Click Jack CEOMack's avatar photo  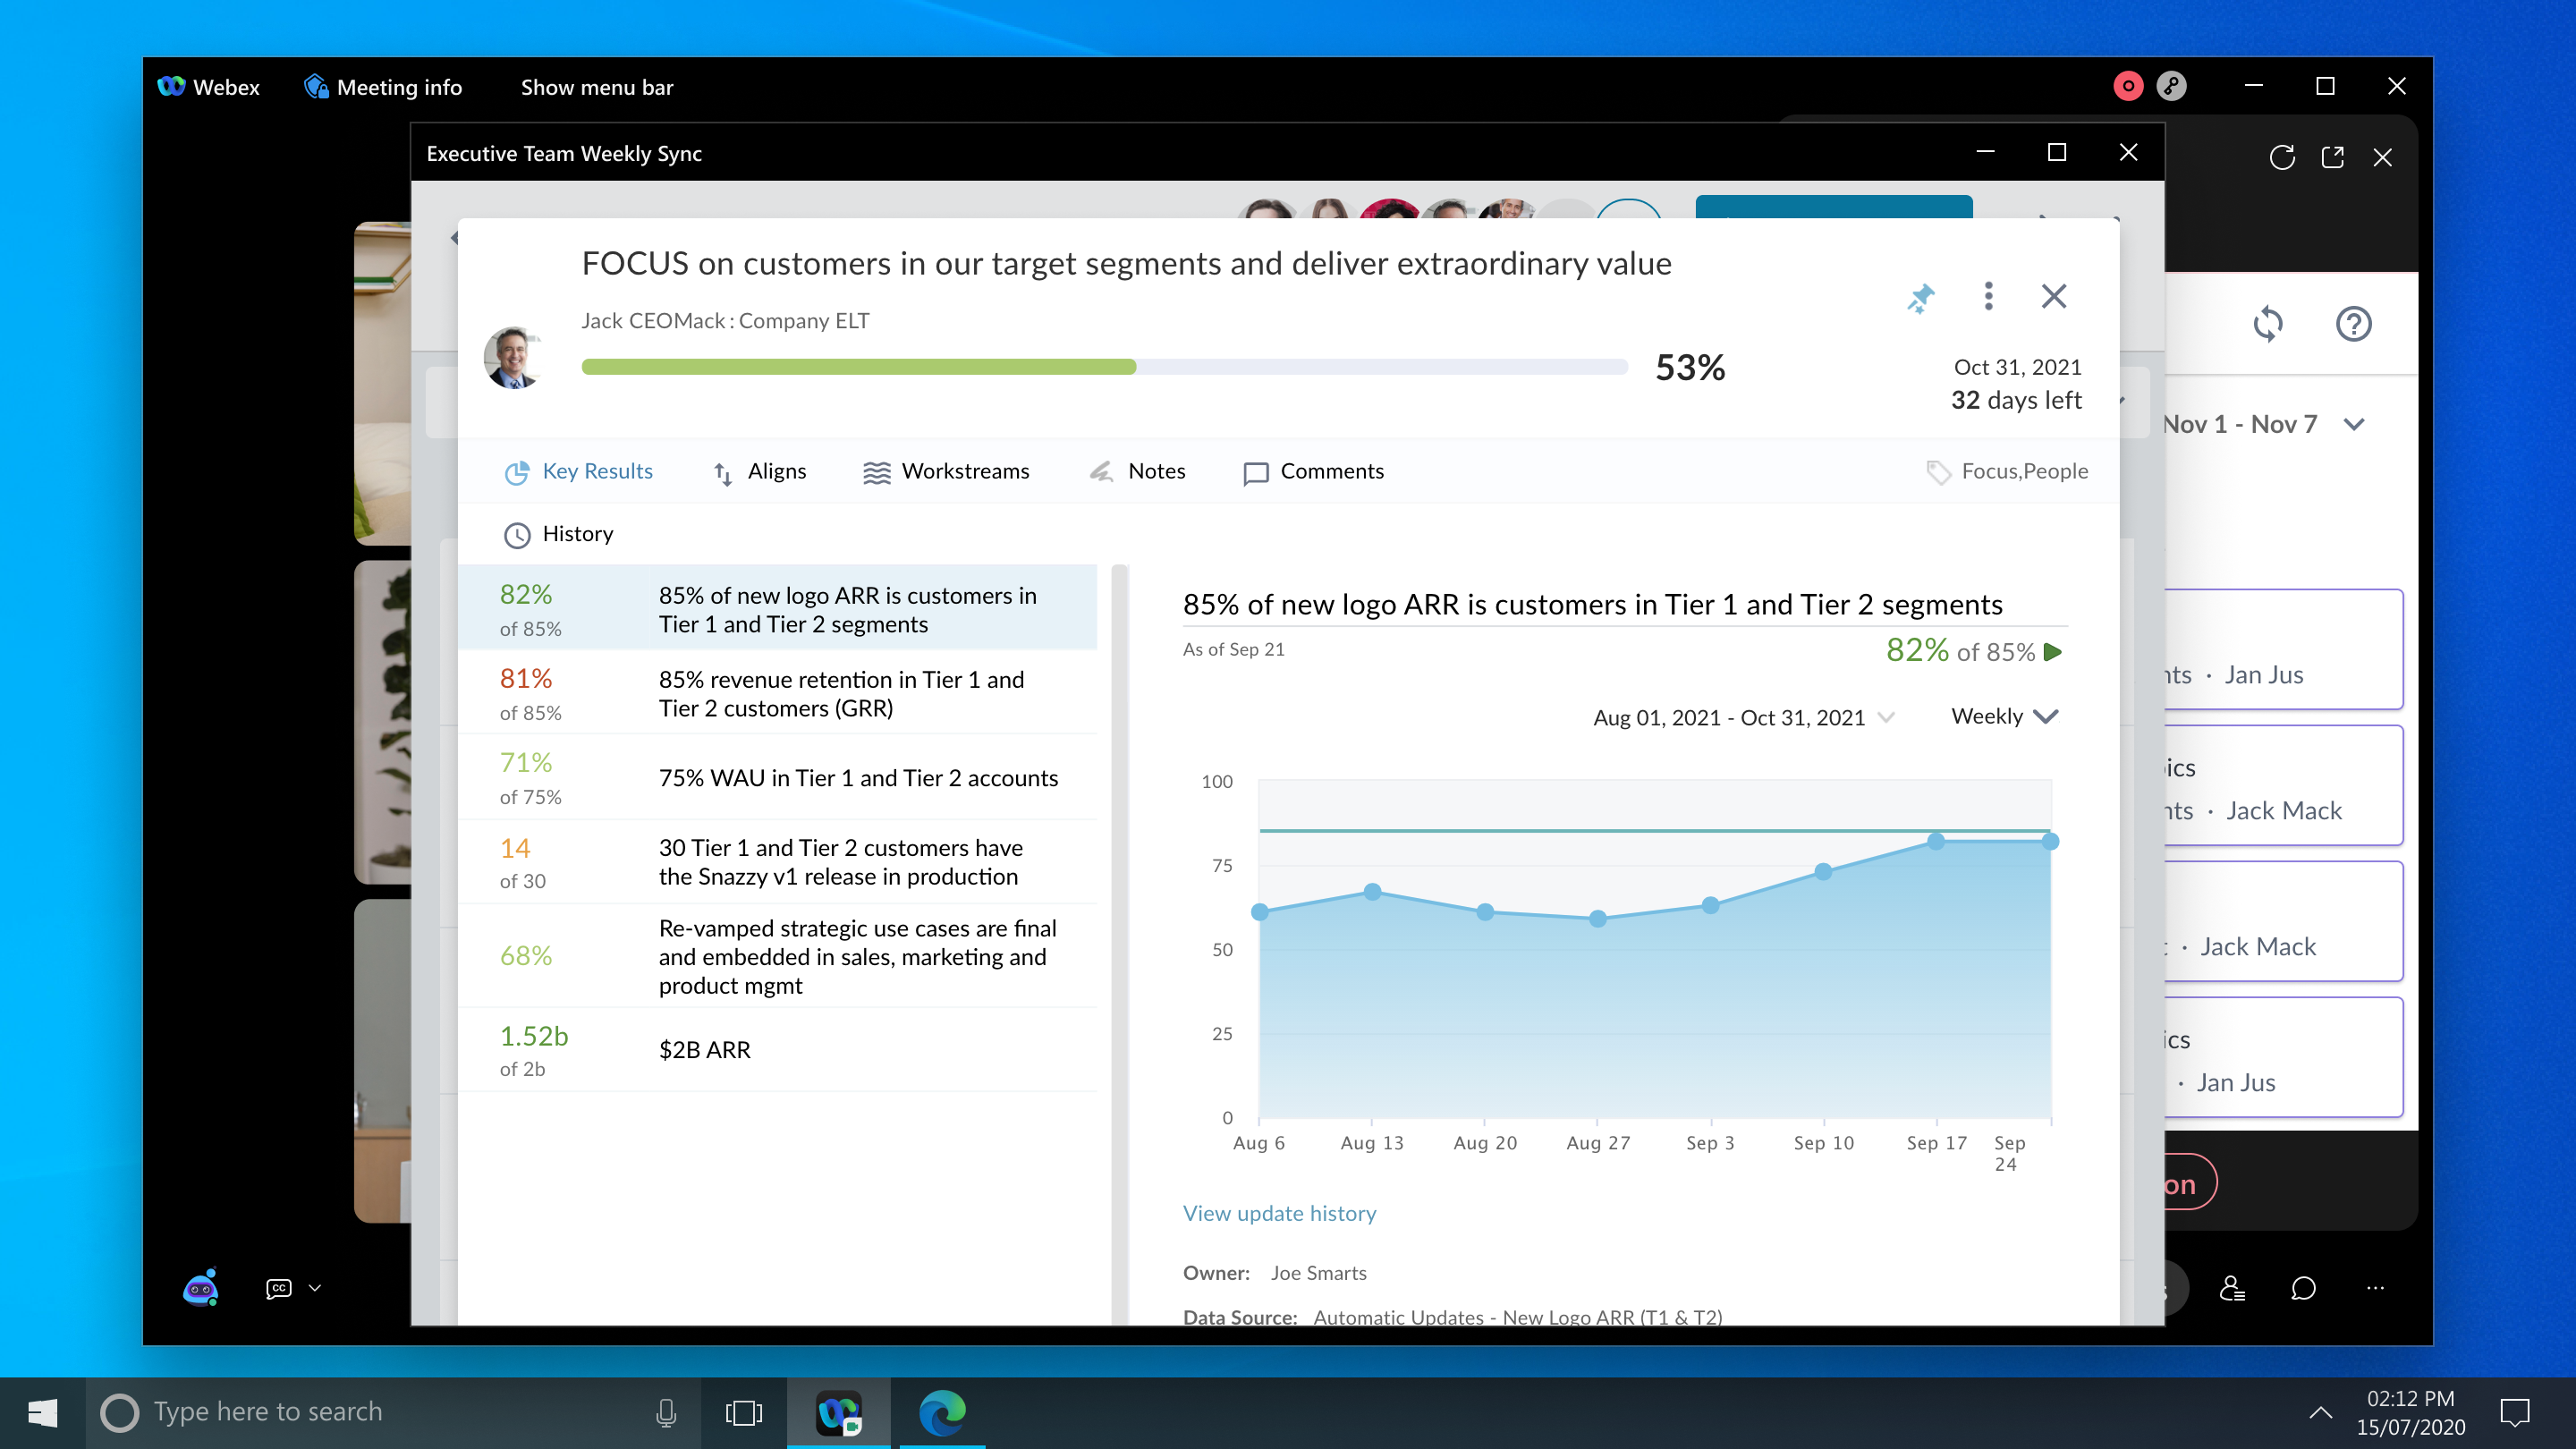pyautogui.click(x=513, y=357)
